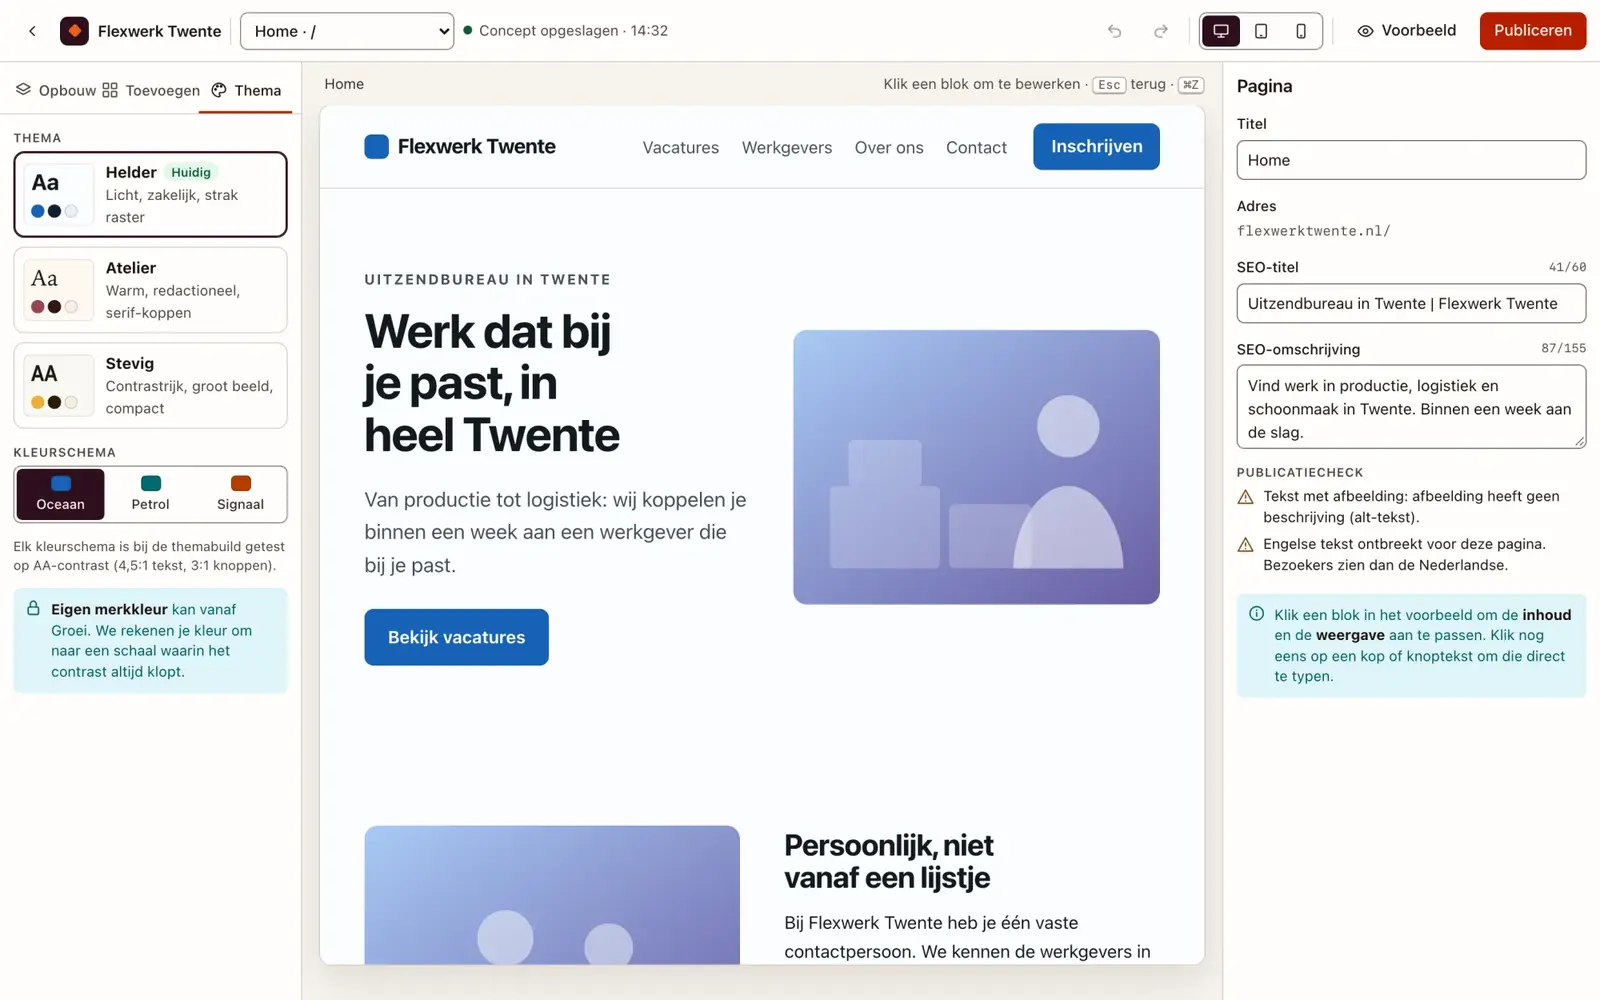
Task: Click the blue site logo in preview header
Action: 376,147
